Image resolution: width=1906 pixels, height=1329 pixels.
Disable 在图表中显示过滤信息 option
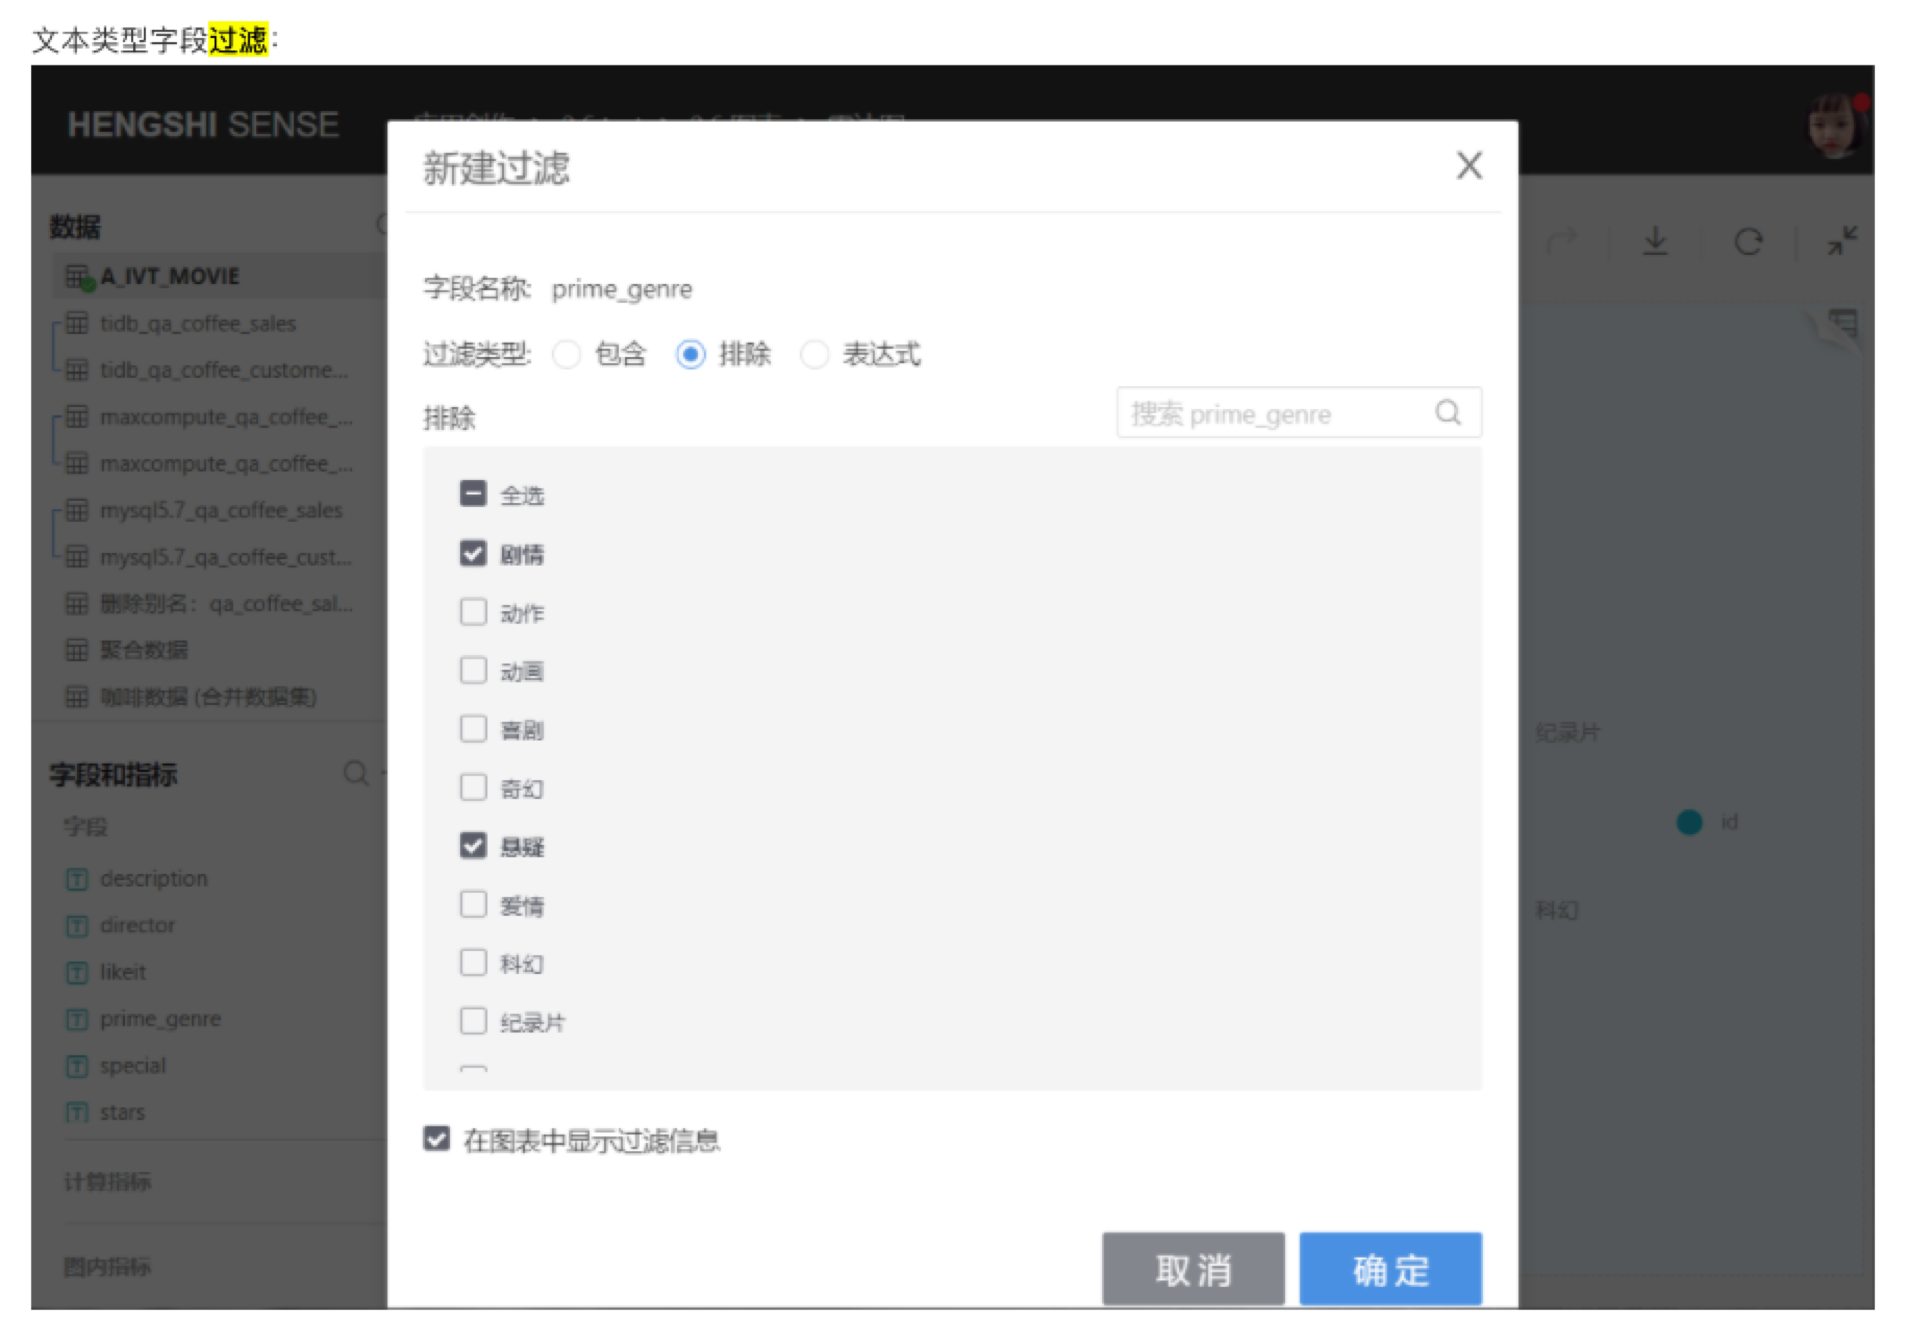click(436, 1139)
